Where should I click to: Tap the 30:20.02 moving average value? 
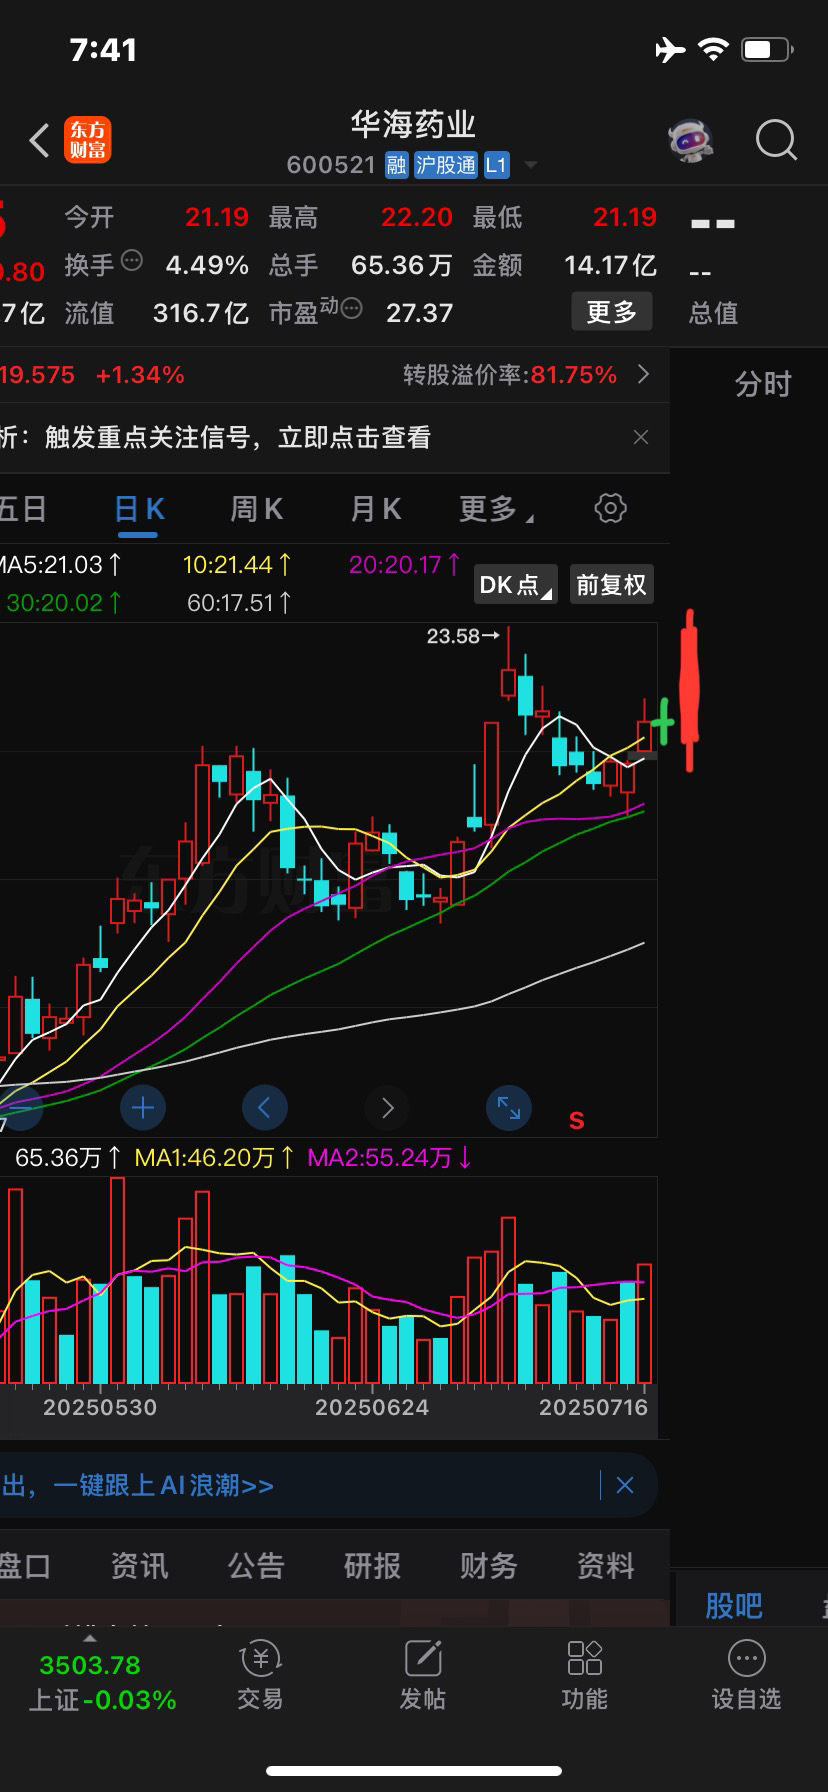[x=64, y=602]
